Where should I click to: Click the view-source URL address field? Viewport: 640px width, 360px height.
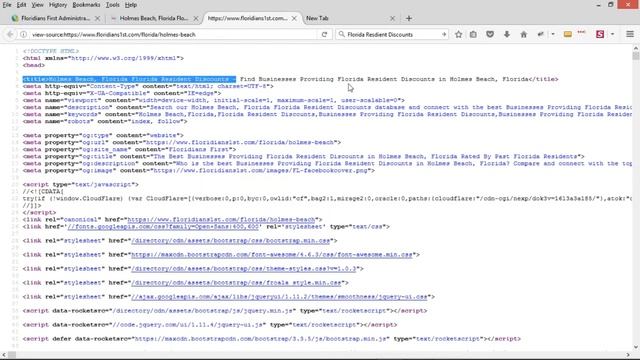(173, 35)
